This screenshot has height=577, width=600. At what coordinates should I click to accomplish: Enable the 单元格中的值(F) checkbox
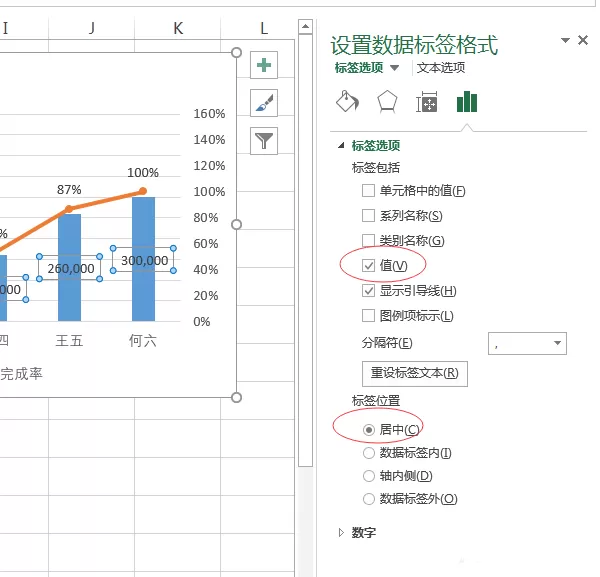point(368,191)
